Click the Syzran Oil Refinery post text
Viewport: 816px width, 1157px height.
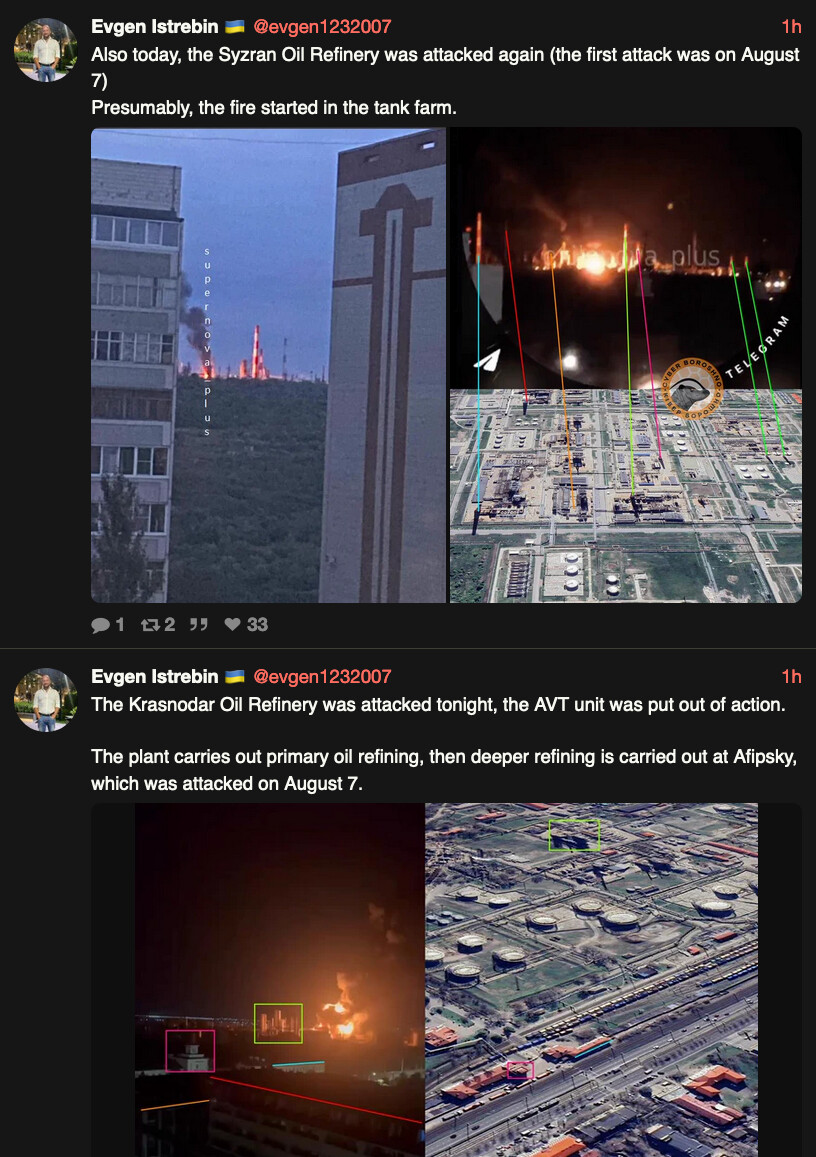(x=446, y=81)
